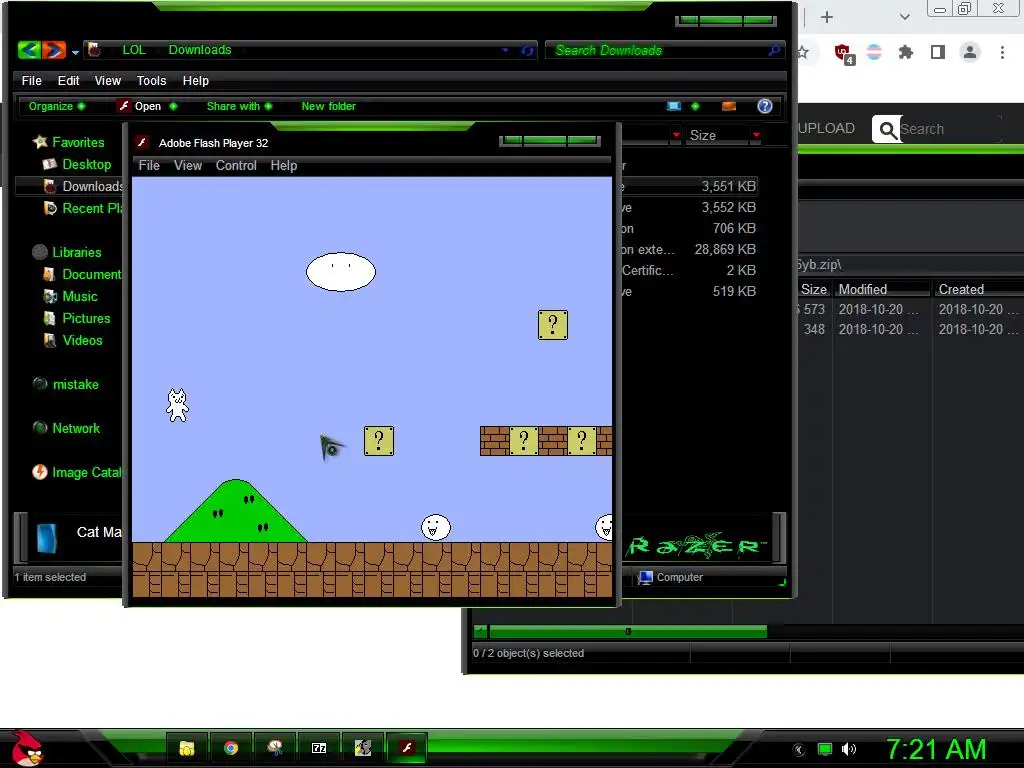Click the UPLOAD link on the webpage

pyautogui.click(x=827, y=128)
